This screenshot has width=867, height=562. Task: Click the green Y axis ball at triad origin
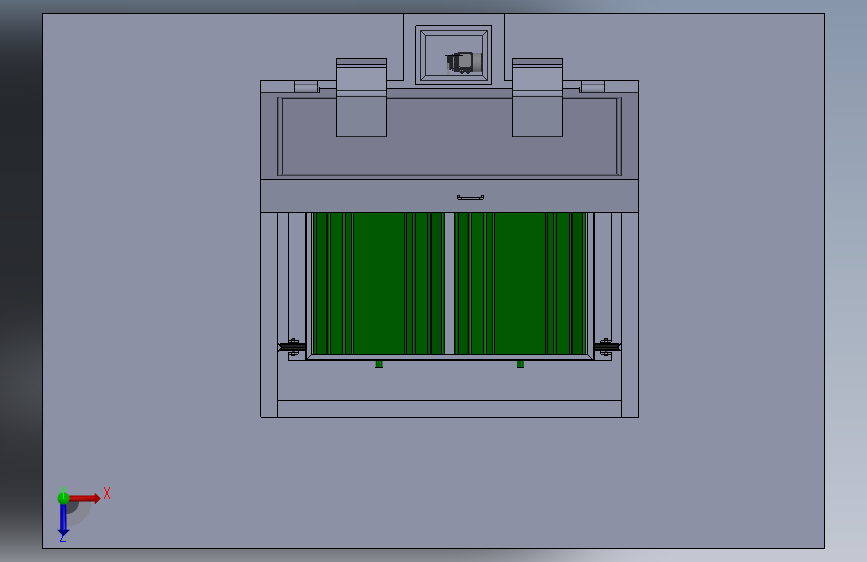point(63,497)
